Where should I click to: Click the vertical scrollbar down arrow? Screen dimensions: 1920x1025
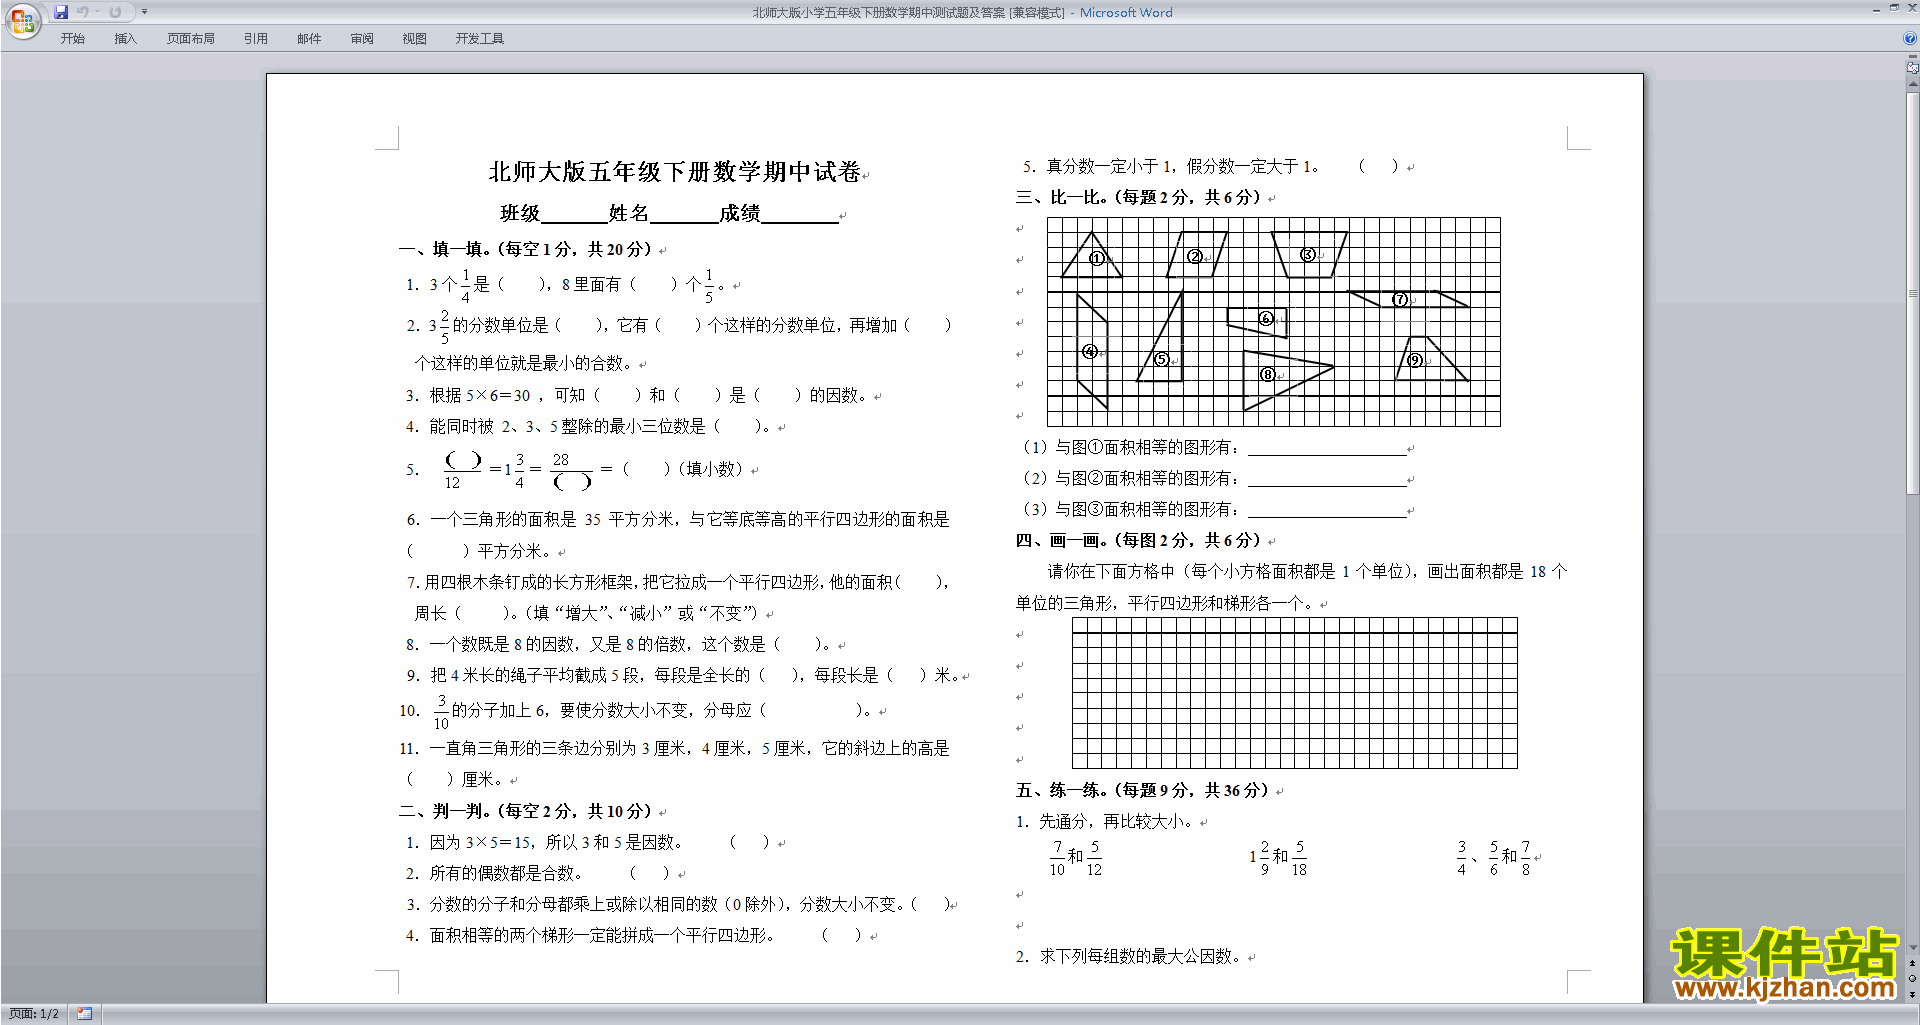pyautogui.click(x=1913, y=948)
